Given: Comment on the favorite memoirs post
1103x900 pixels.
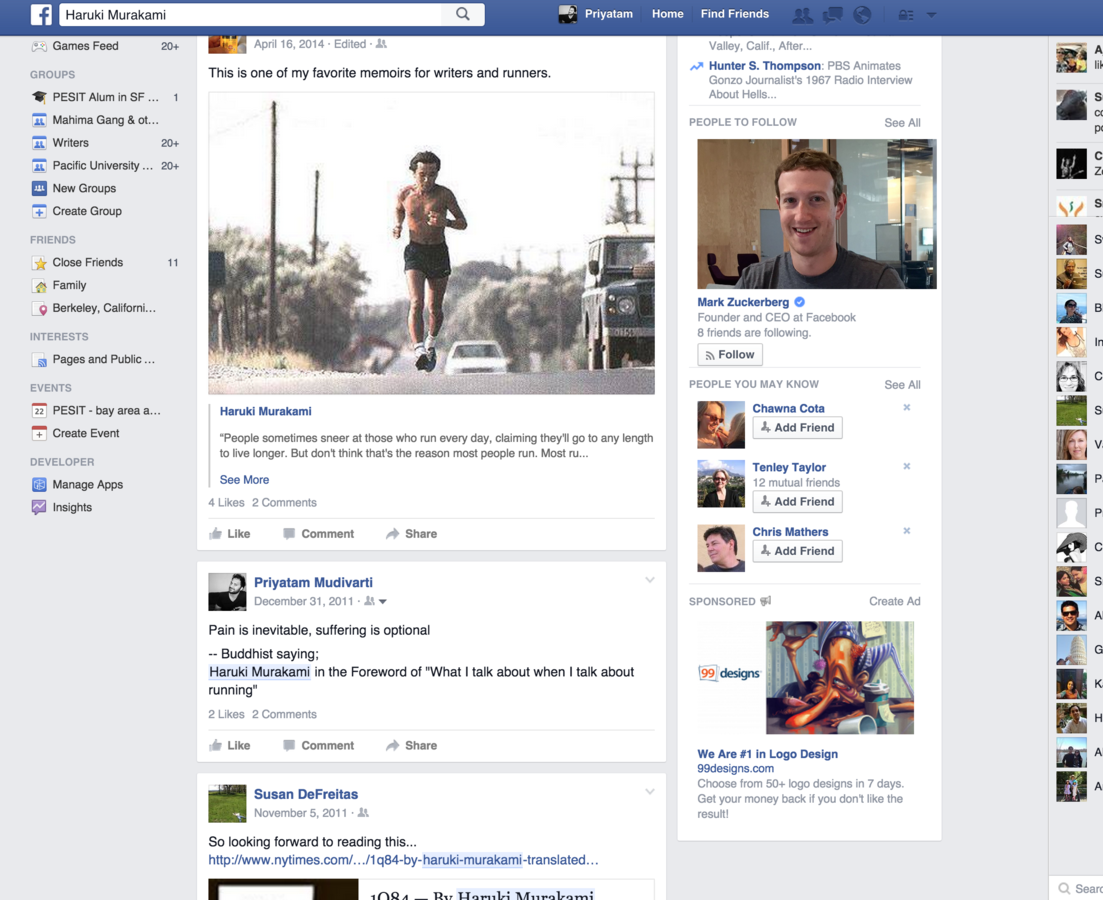Looking at the screenshot, I should 319,533.
